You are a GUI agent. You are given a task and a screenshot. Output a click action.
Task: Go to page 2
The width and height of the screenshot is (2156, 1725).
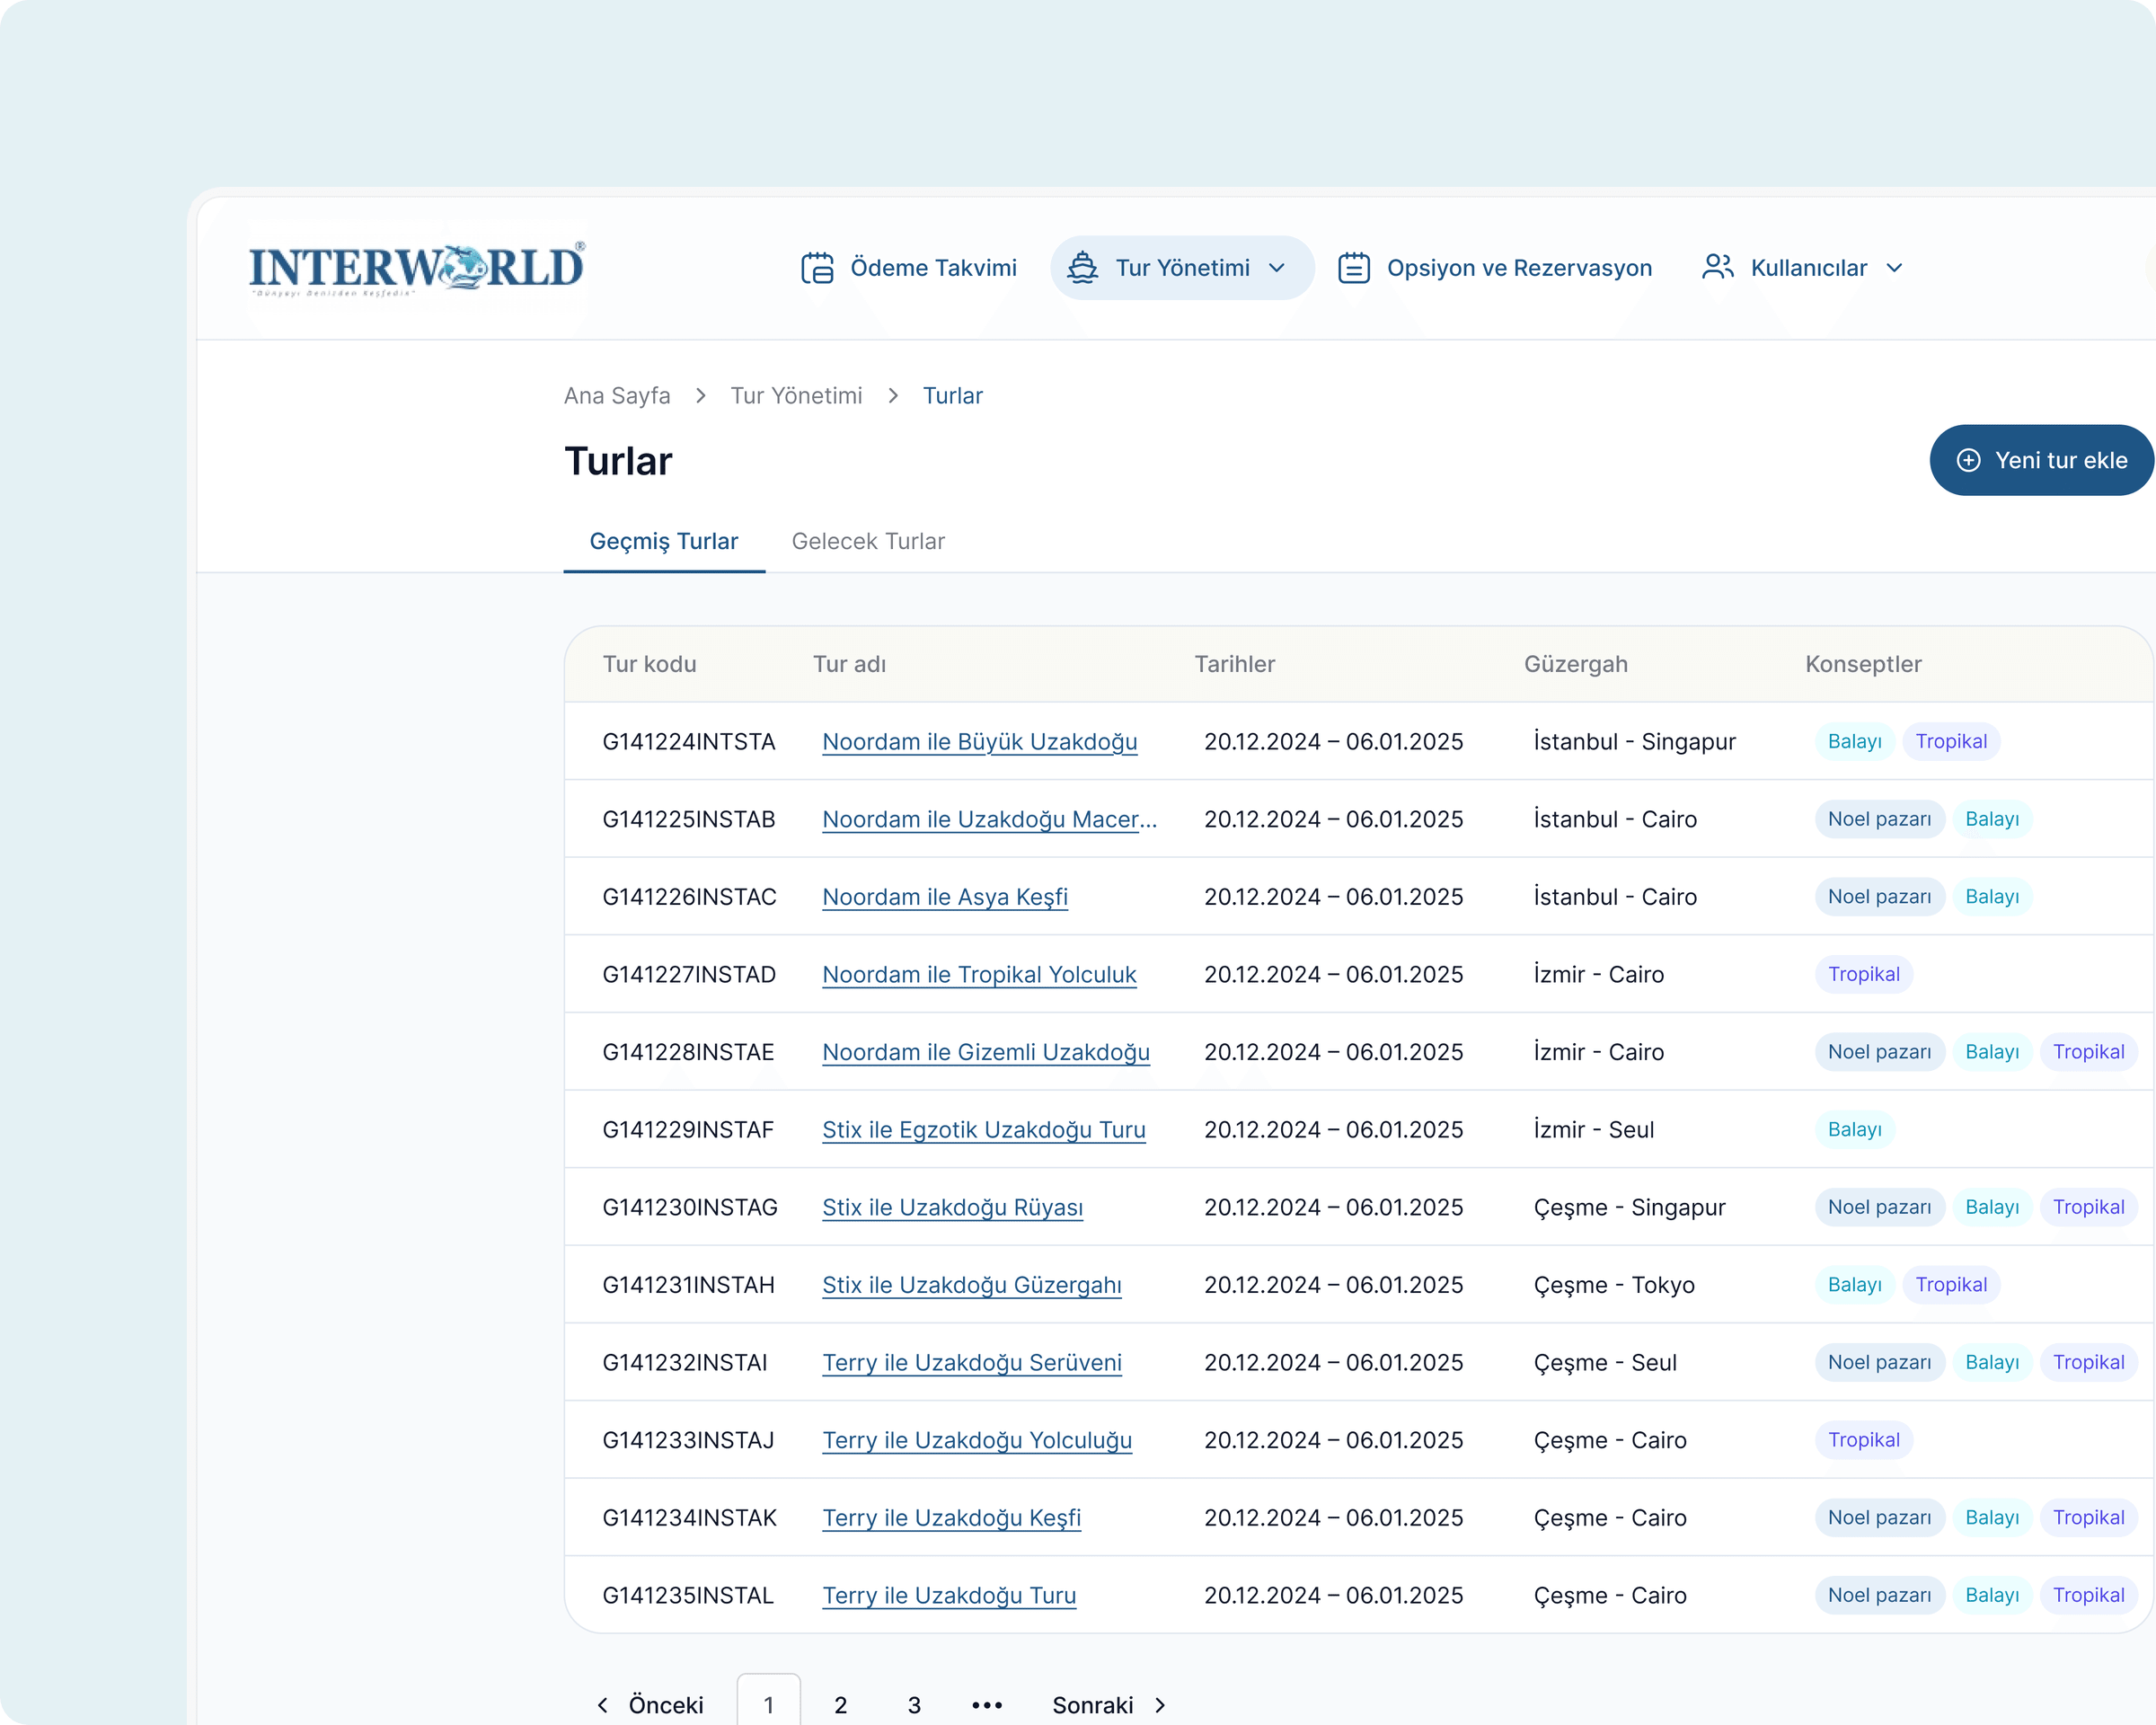click(841, 1705)
